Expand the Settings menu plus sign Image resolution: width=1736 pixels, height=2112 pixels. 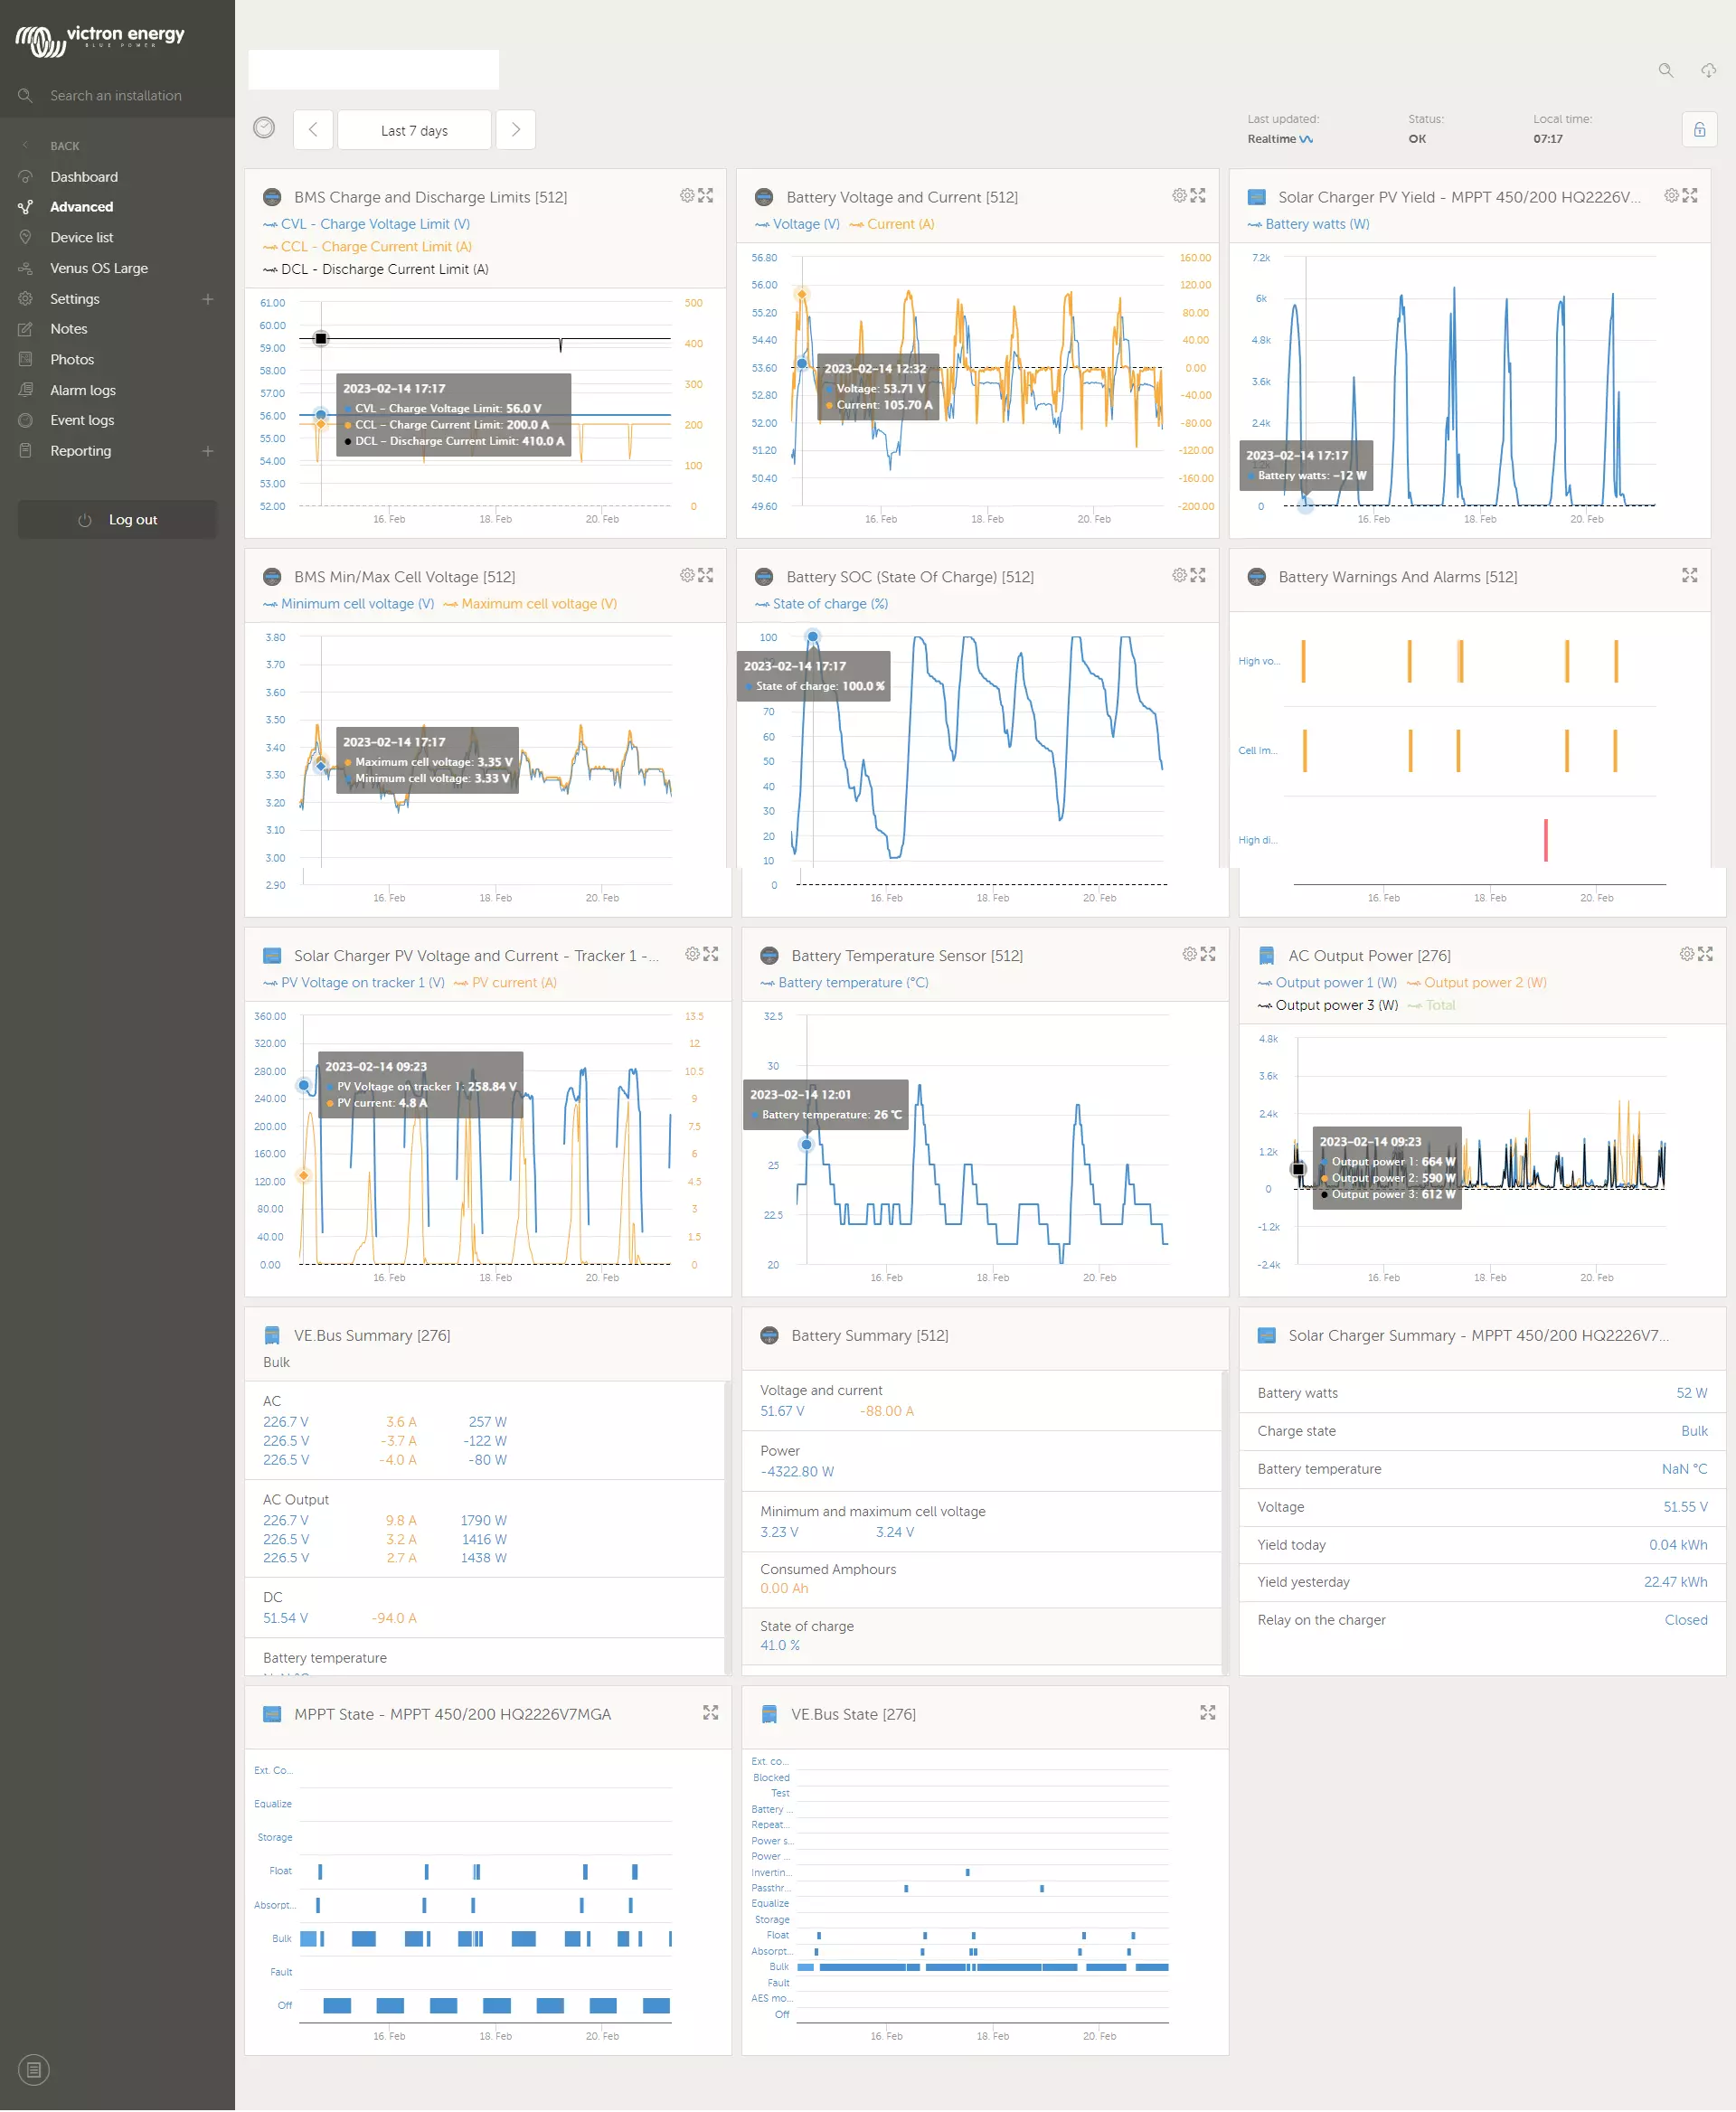click(x=208, y=299)
